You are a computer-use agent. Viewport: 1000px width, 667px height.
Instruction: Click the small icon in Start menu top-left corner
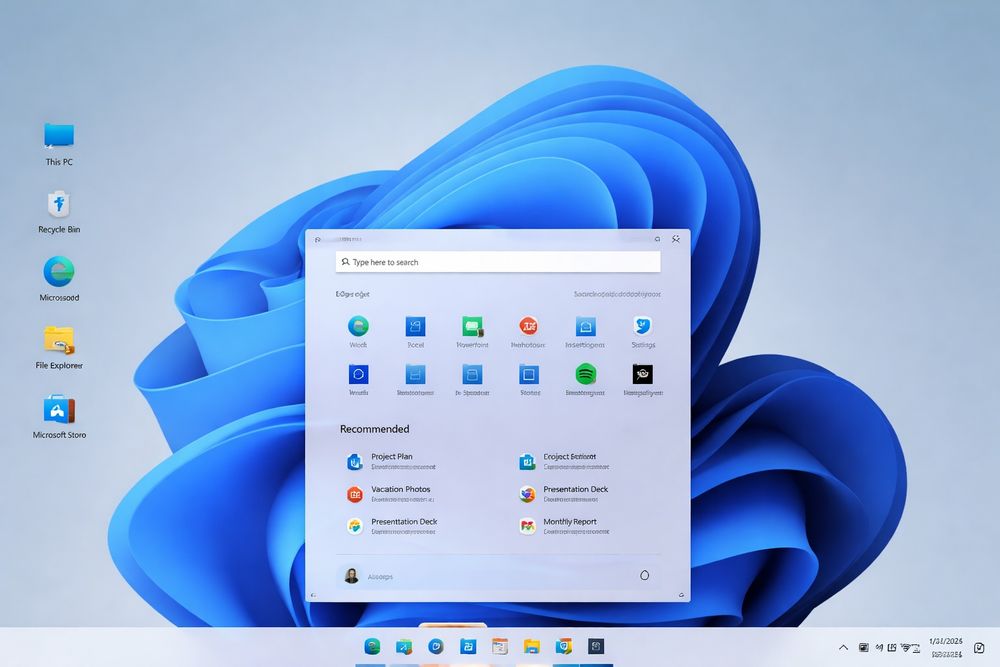(318, 240)
